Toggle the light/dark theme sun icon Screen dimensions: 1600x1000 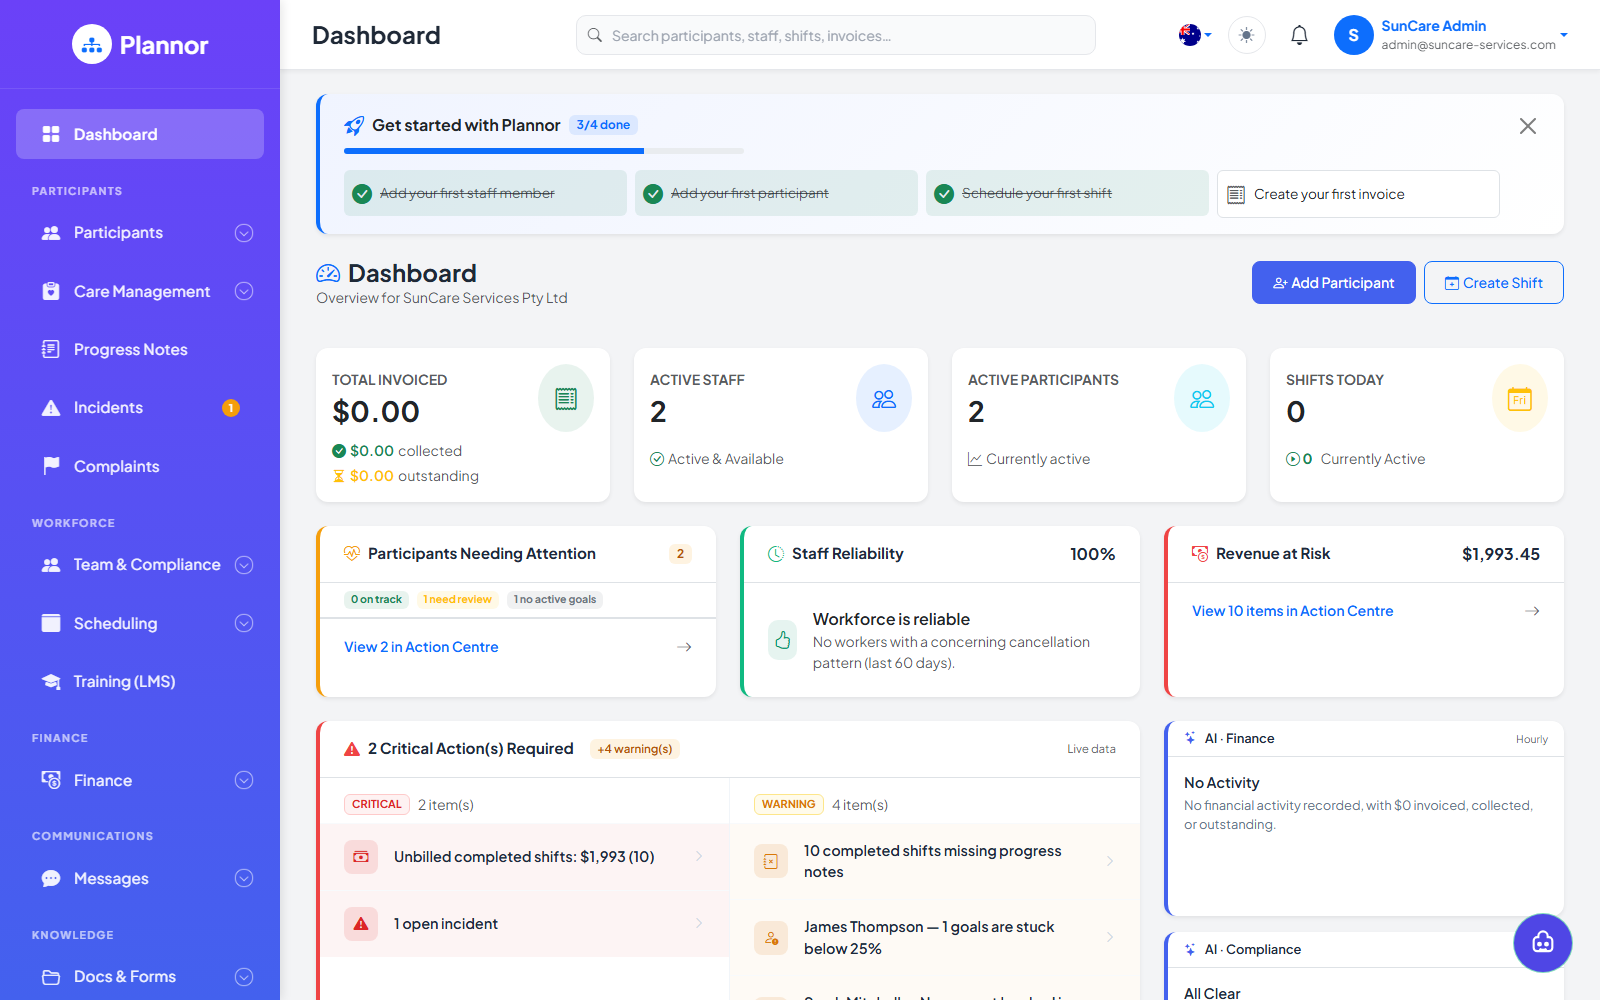[x=1246, y=35]
